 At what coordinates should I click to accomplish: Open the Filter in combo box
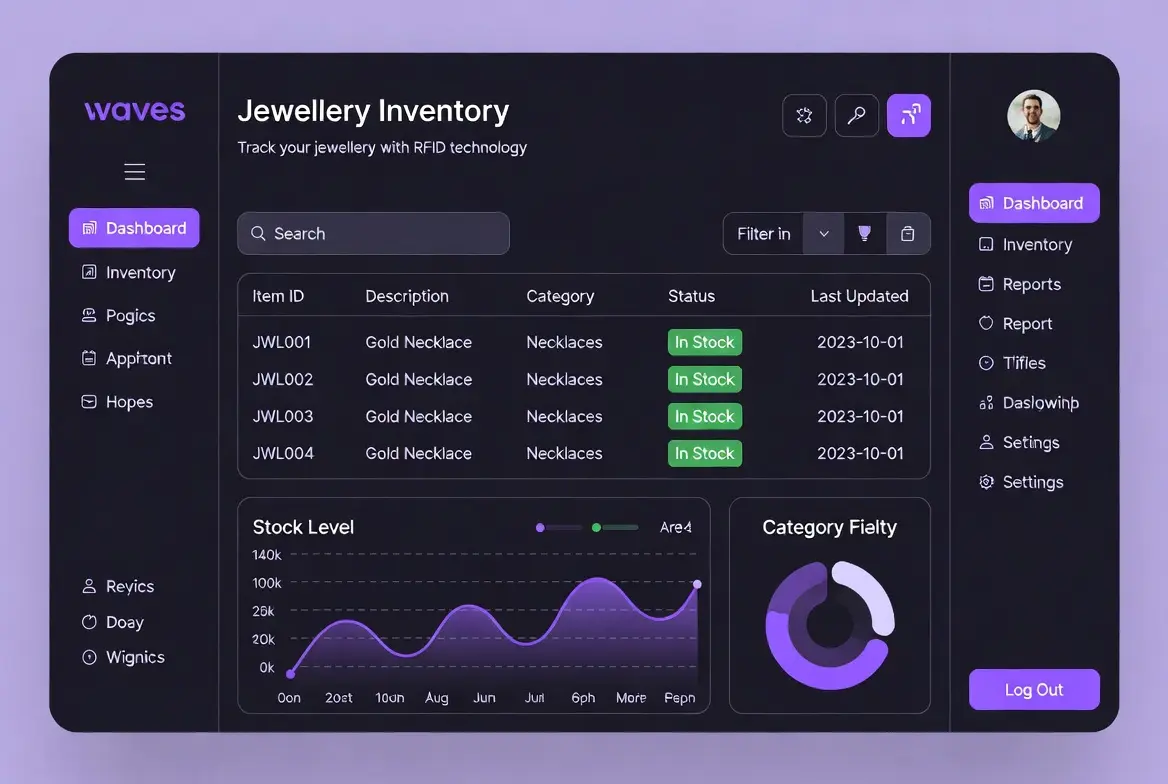pyautogui.click(x=764, y=234)
